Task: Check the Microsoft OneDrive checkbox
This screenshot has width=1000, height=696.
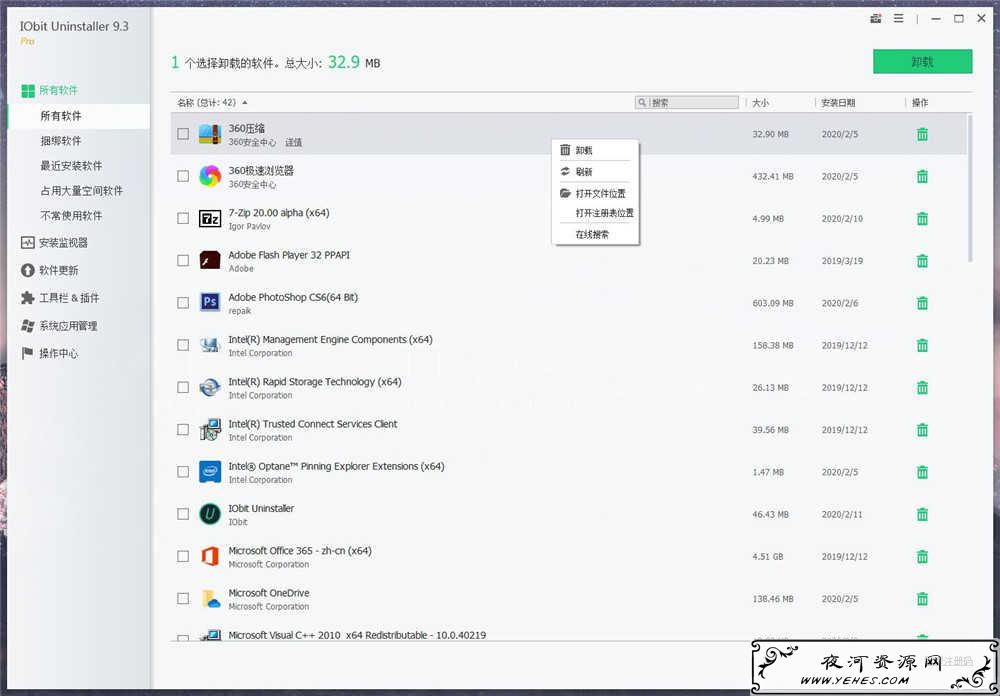Action: [183, 598]
